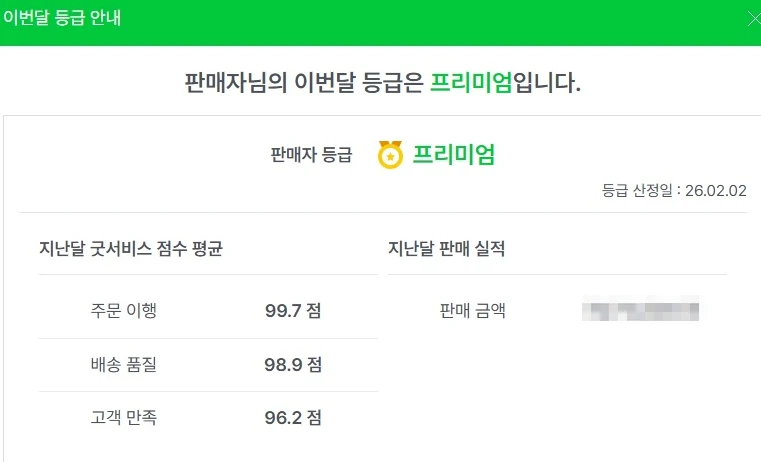
Task: Click the 지난달 판매 실적 heading
Action: point(446,249)
